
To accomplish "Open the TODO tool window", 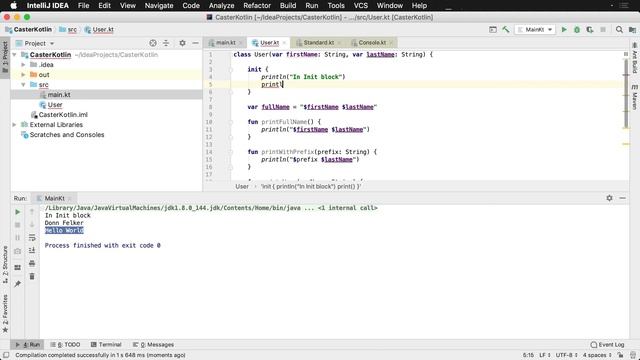I will tap(65, 344).
